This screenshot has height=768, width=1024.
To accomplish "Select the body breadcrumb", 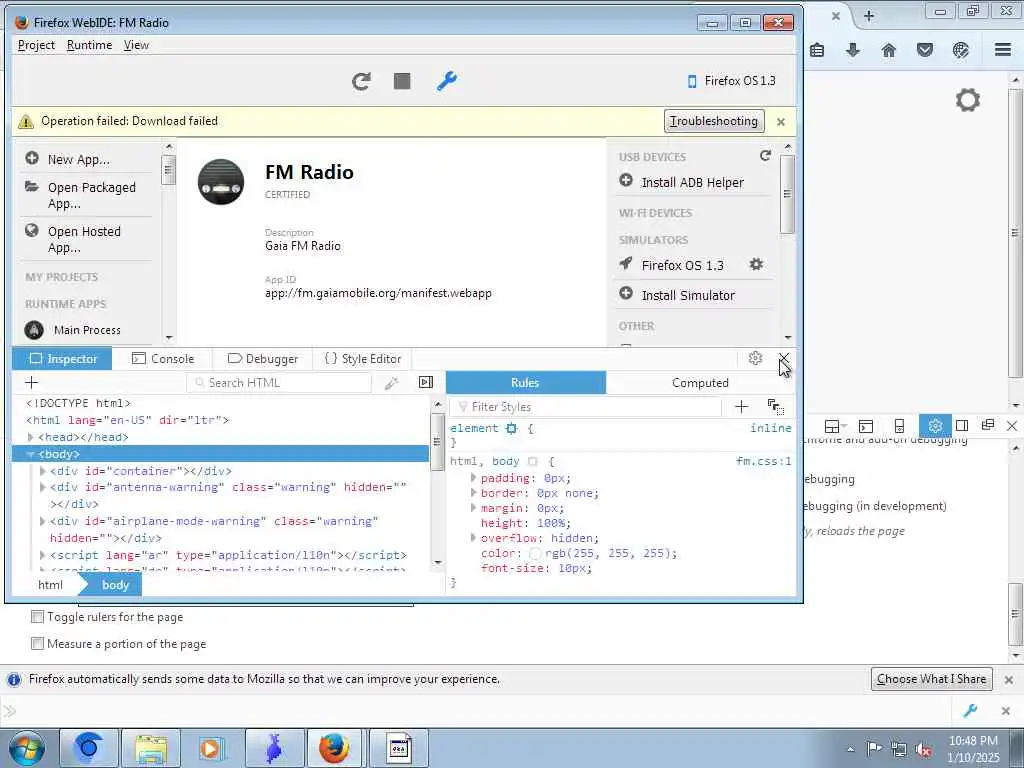I will 115,585.
